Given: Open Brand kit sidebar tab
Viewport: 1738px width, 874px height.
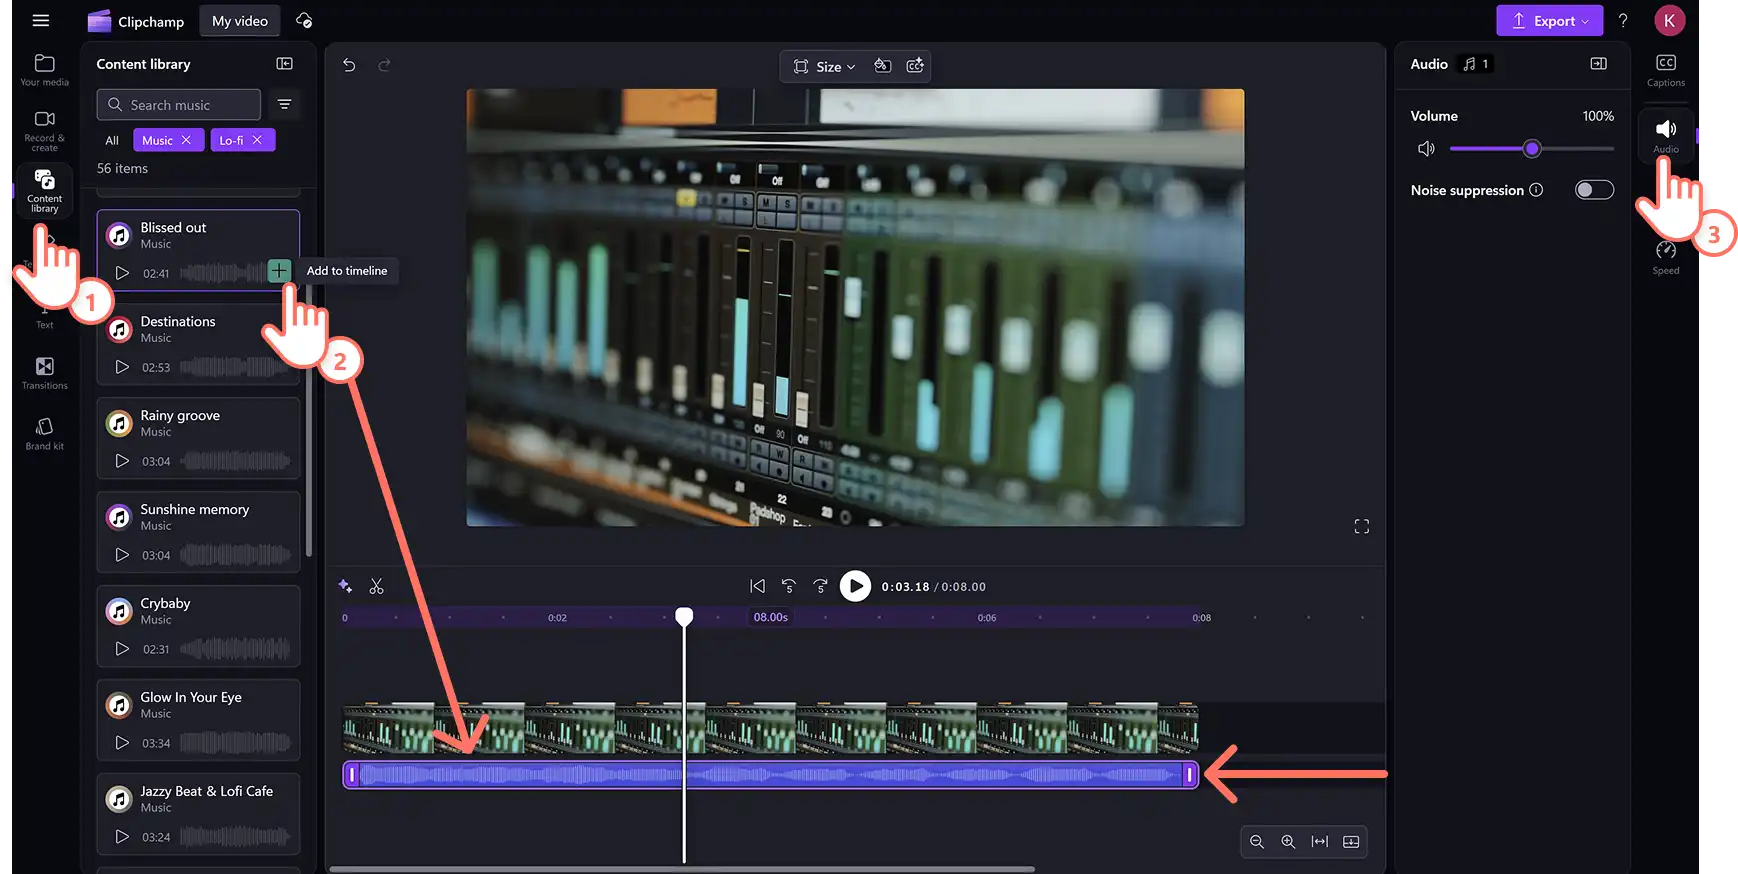Looking at the screenshot, I should click(x=44, y=434).
